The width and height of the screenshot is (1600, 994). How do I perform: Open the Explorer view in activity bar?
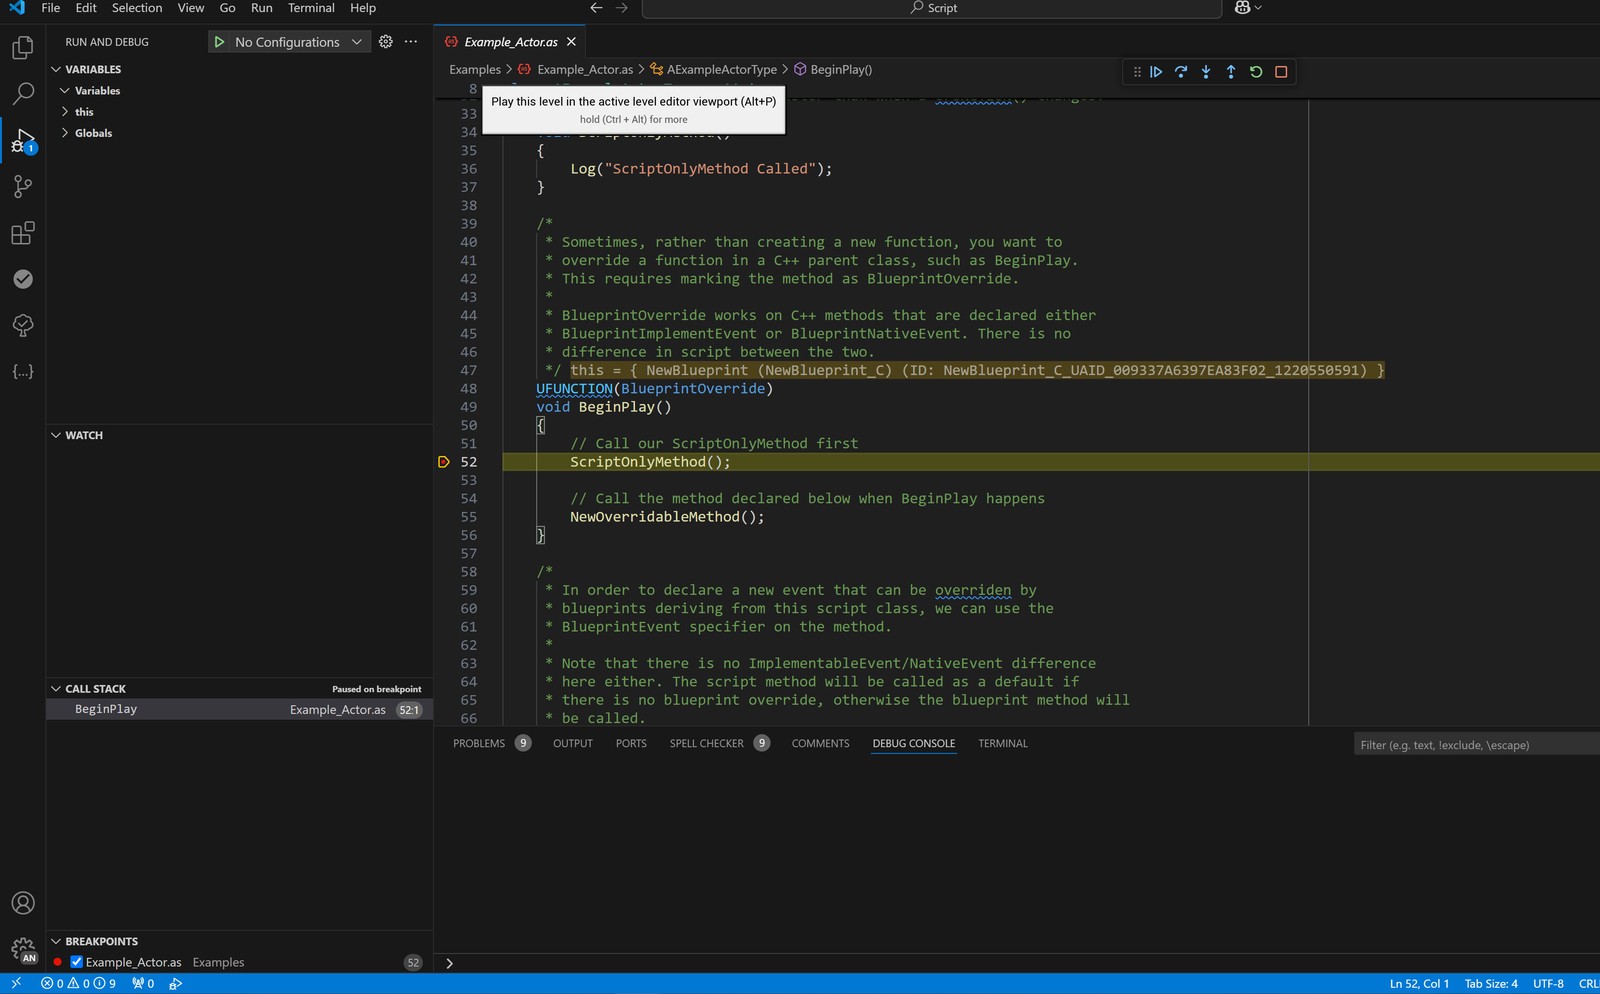(x=22, y=48)
